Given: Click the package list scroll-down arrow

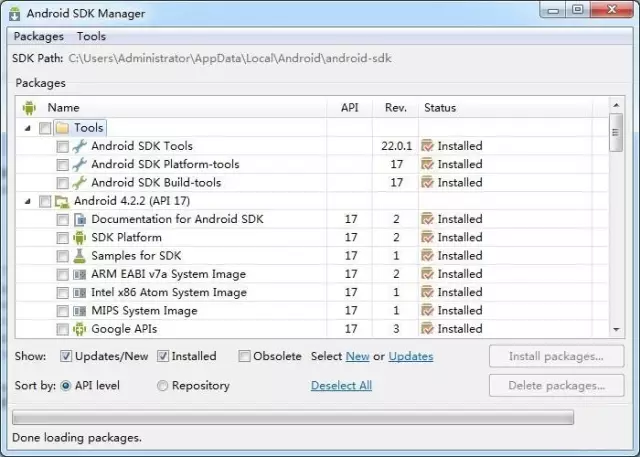Looking at the screenshot, I should 616,329.
